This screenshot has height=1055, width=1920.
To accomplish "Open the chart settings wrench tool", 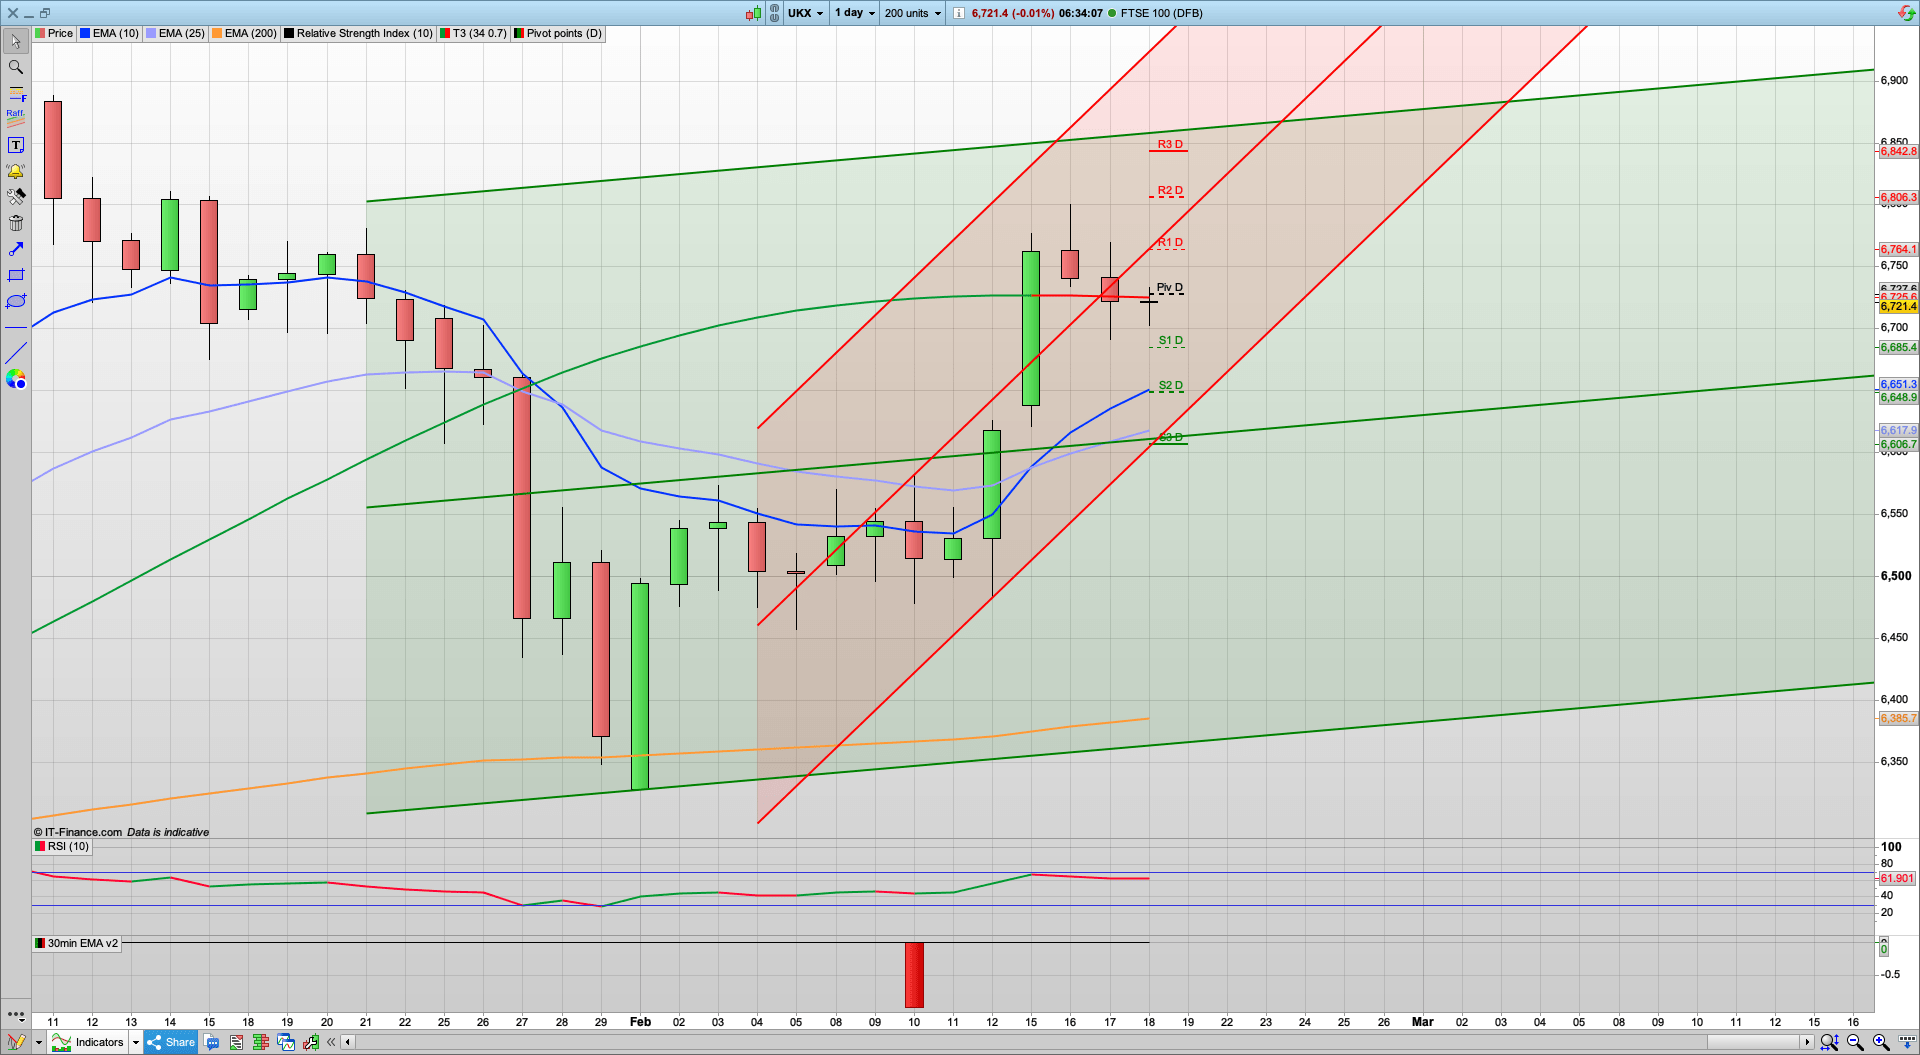I will coord(15,197).
